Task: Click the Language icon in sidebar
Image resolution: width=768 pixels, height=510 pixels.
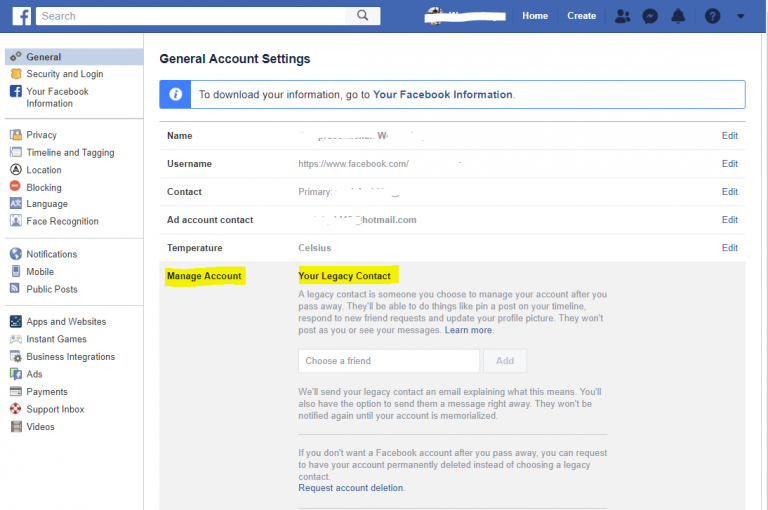Action: (16, 203)
